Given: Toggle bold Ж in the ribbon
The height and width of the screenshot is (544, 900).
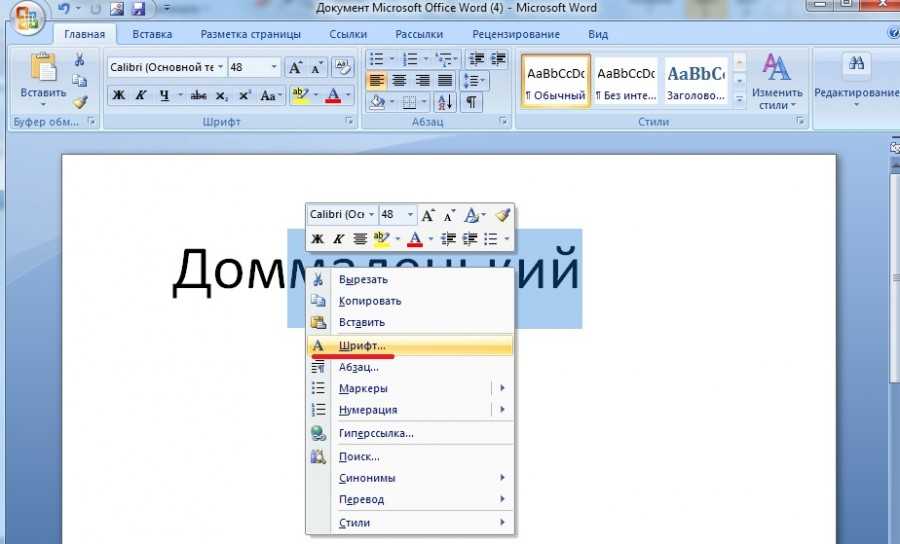Looking at the screenshot, I should click(x=118, y=96).
